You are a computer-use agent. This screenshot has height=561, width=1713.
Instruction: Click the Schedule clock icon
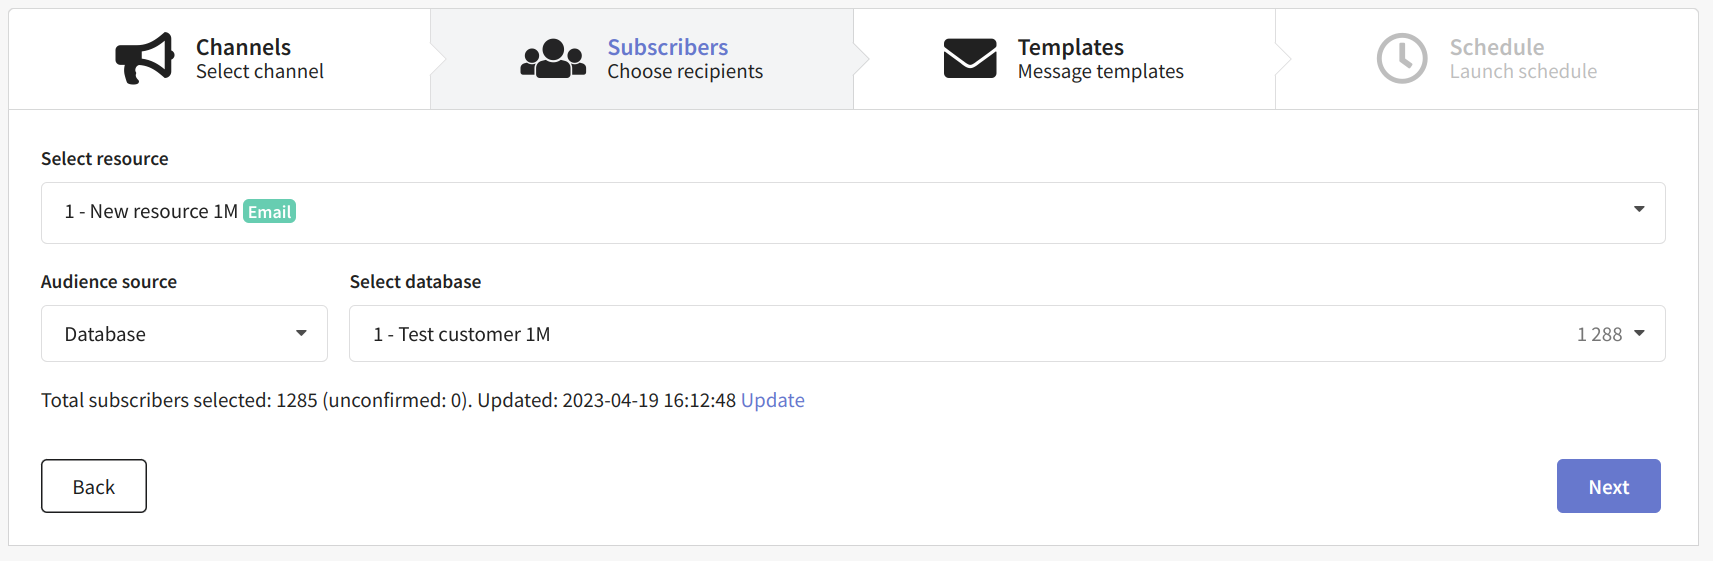coord(1402,58)
